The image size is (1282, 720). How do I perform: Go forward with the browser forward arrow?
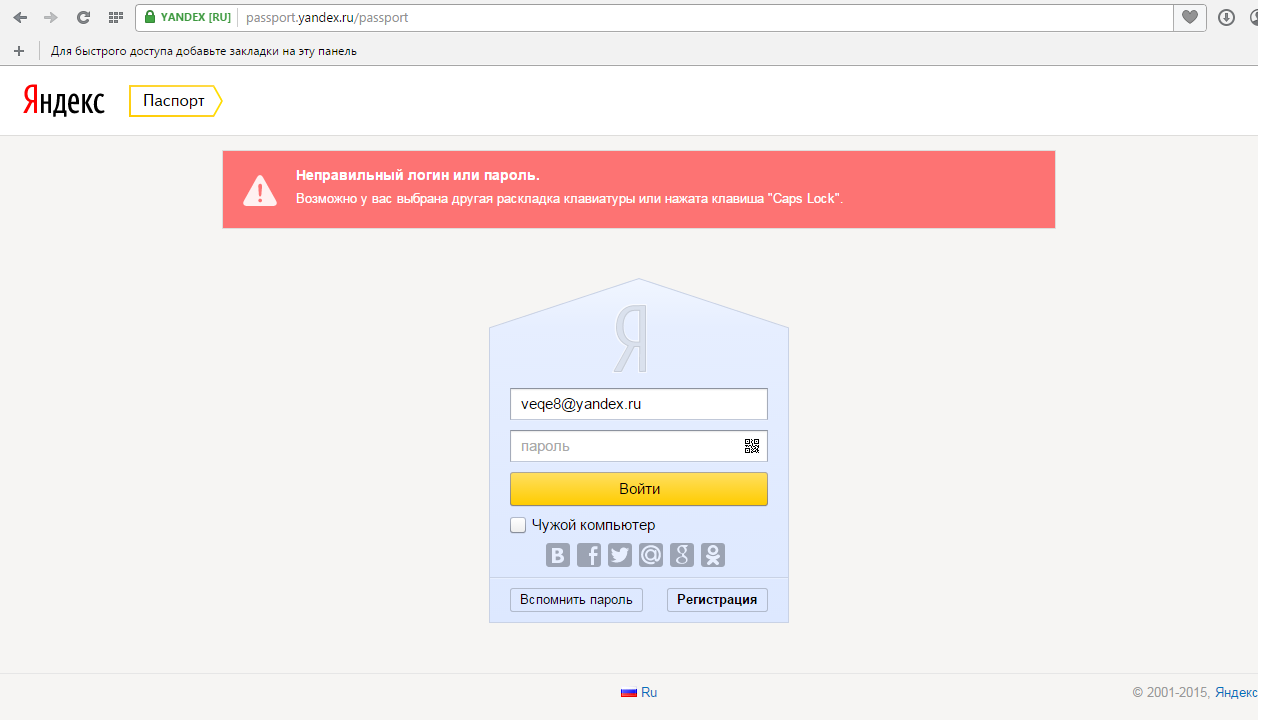pos(51,18)
